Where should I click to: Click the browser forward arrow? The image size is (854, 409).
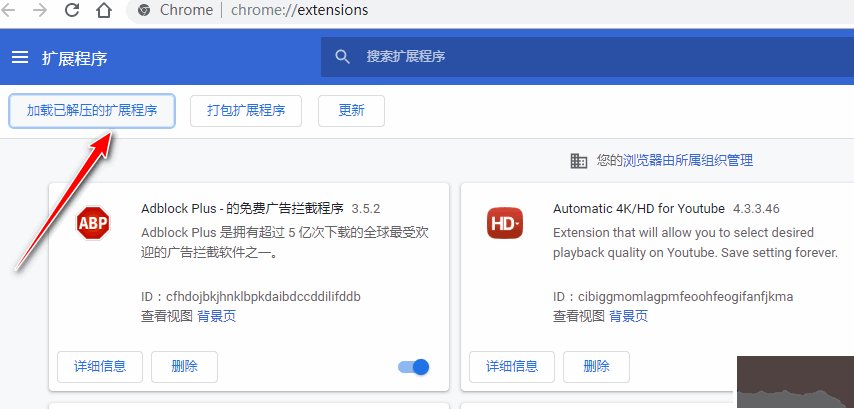click(x=40, y=10)
